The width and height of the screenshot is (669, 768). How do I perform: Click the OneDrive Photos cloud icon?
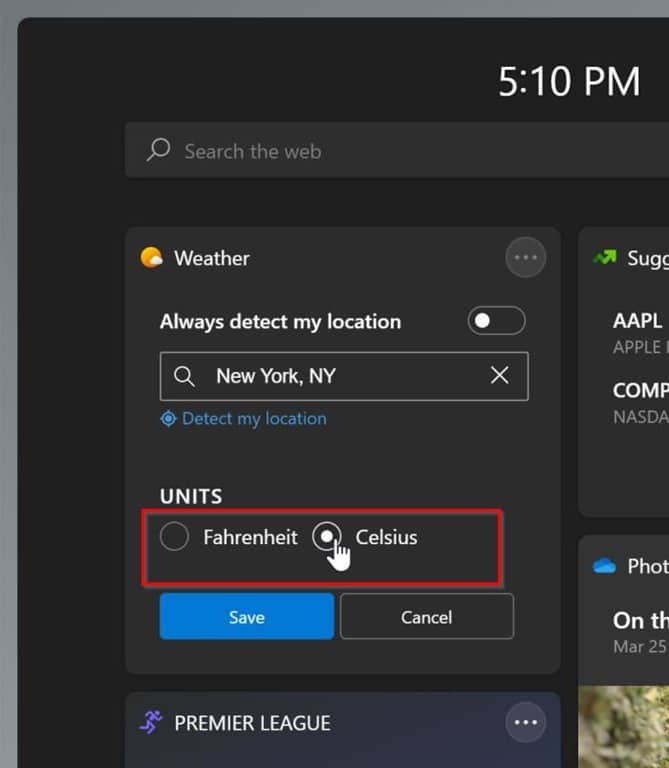(604, 566)
